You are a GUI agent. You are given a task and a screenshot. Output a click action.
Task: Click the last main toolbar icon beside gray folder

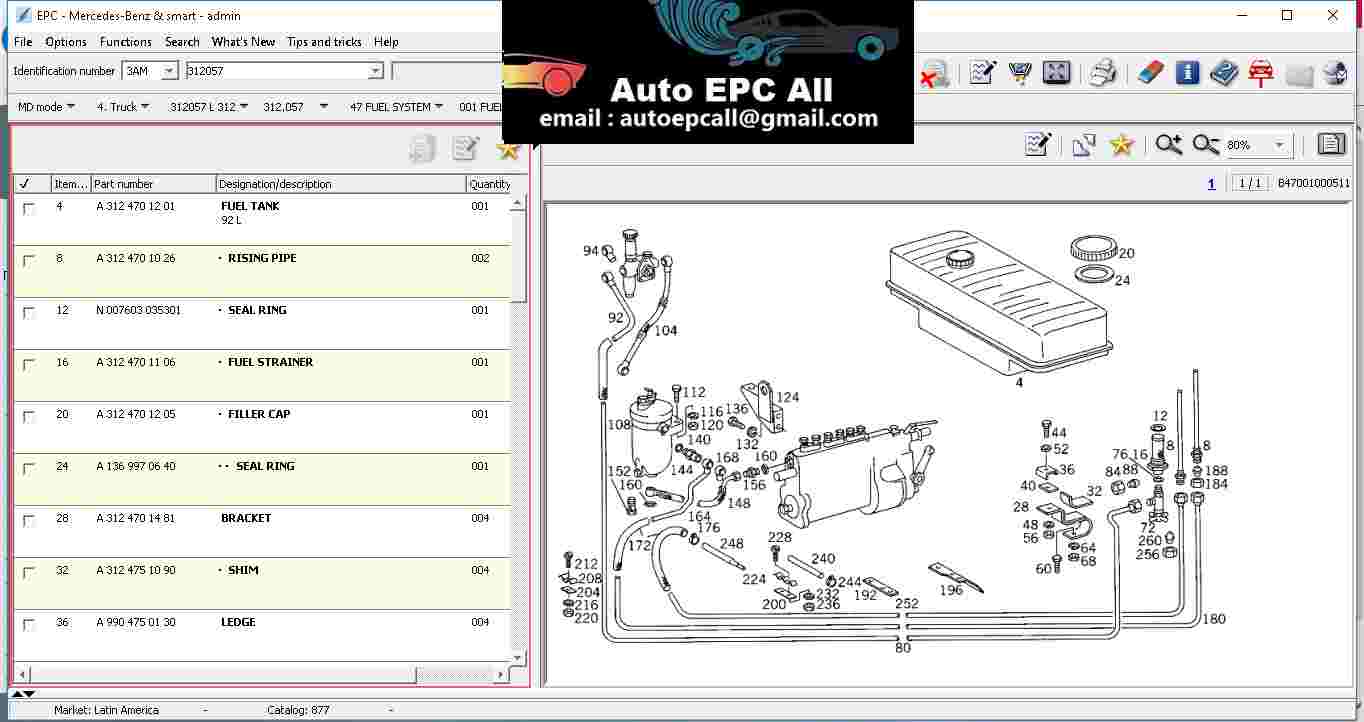(x=1335, y=72)
